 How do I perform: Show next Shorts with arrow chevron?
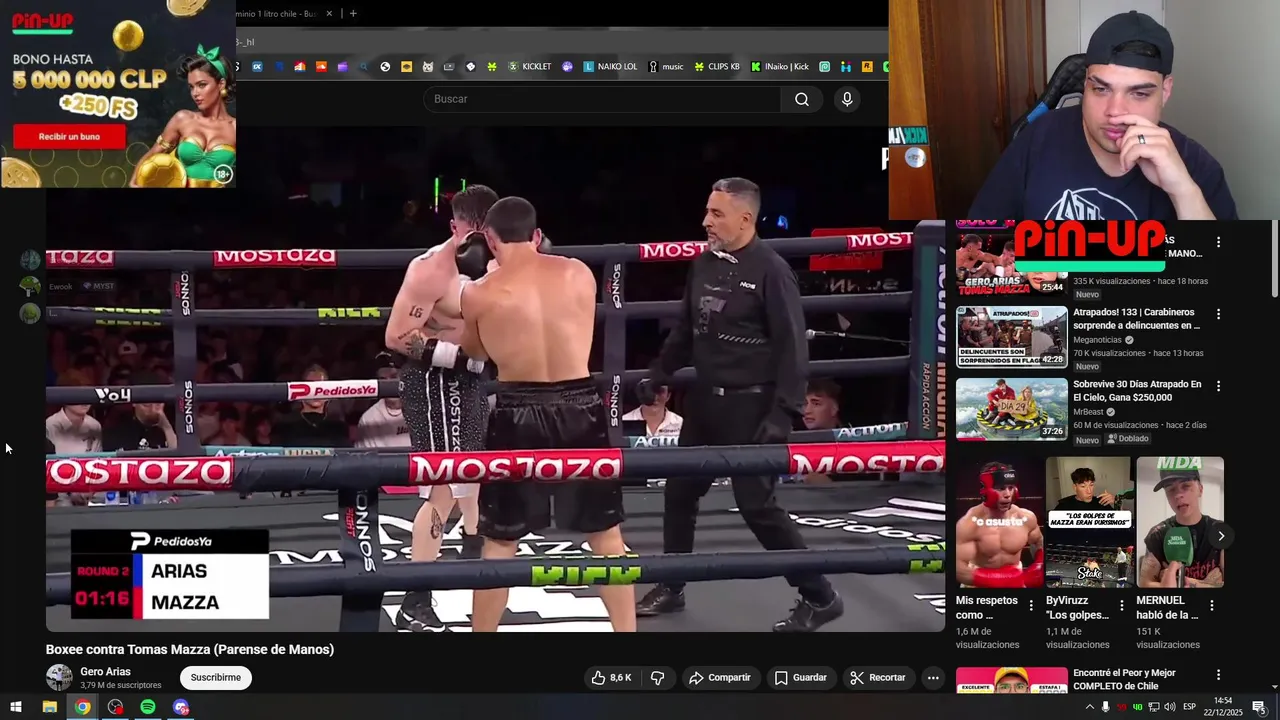pos(1221,536)
